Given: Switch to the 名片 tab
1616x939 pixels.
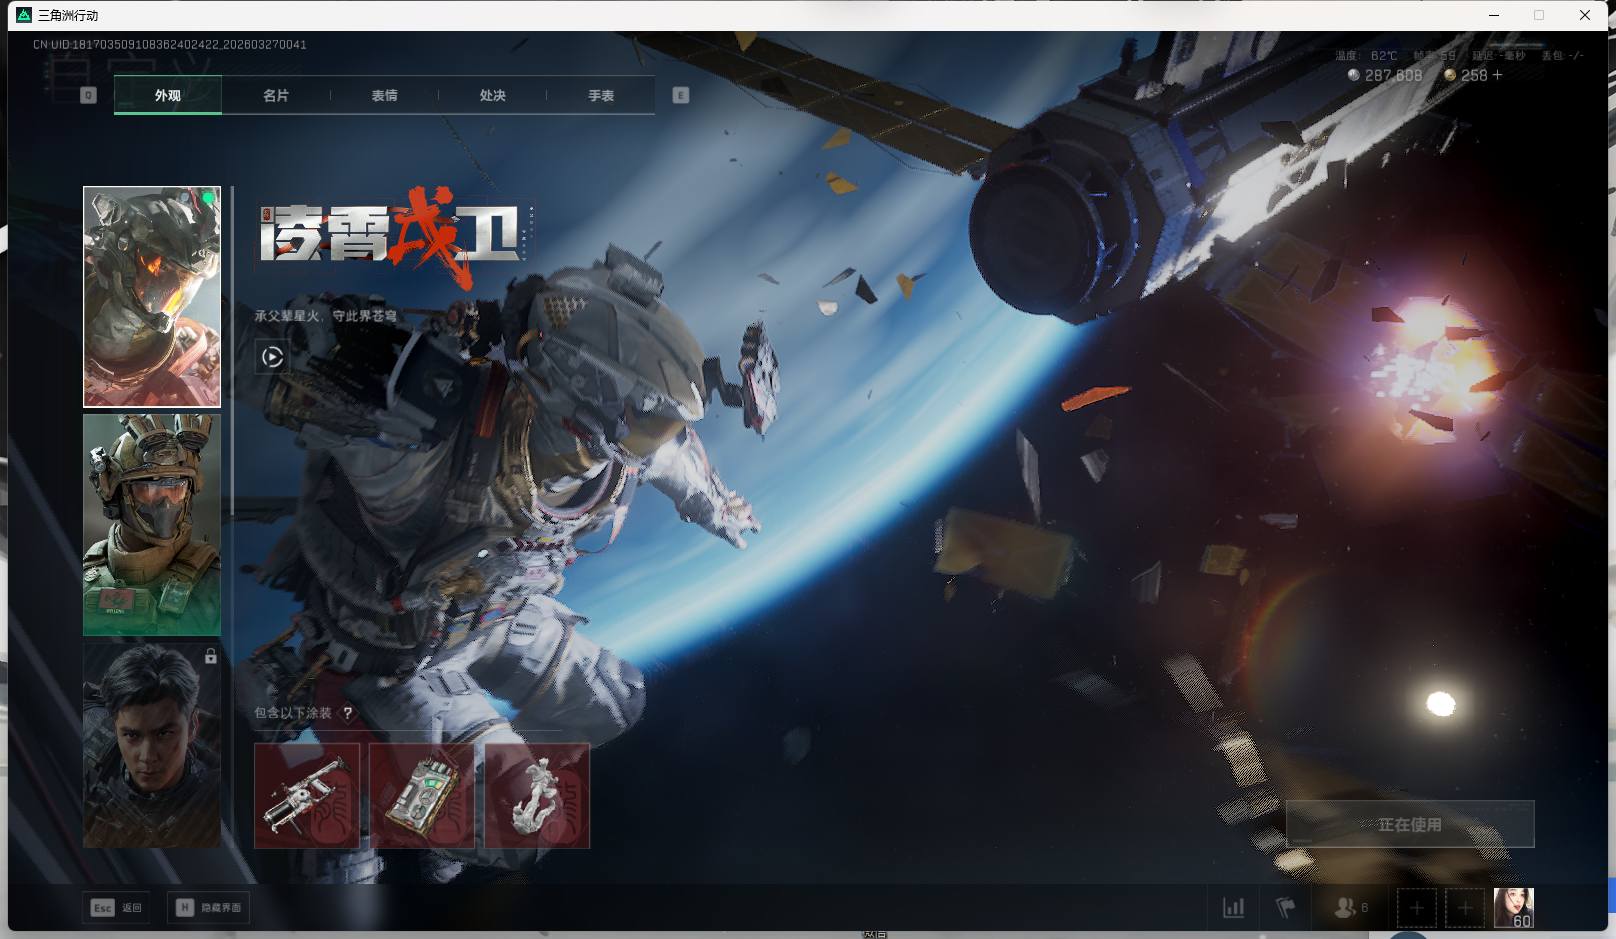Looking at the screenshot, I should pyautogui.click(x=276, y=95).
